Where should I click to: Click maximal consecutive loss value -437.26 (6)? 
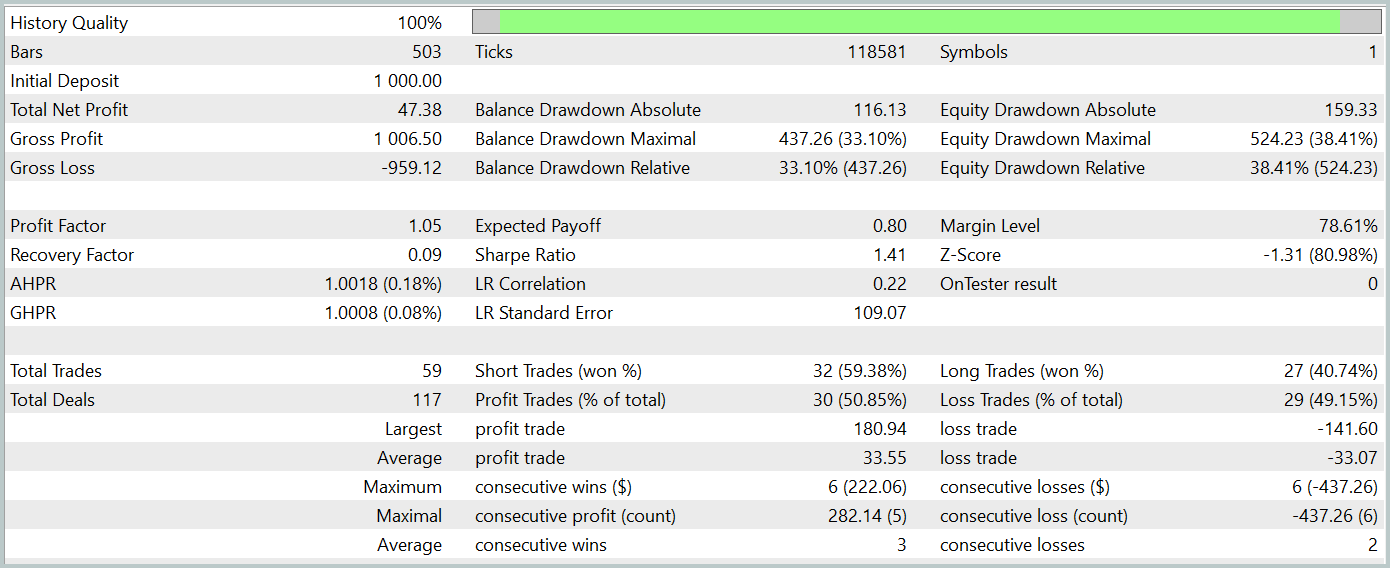(1333, 516)
